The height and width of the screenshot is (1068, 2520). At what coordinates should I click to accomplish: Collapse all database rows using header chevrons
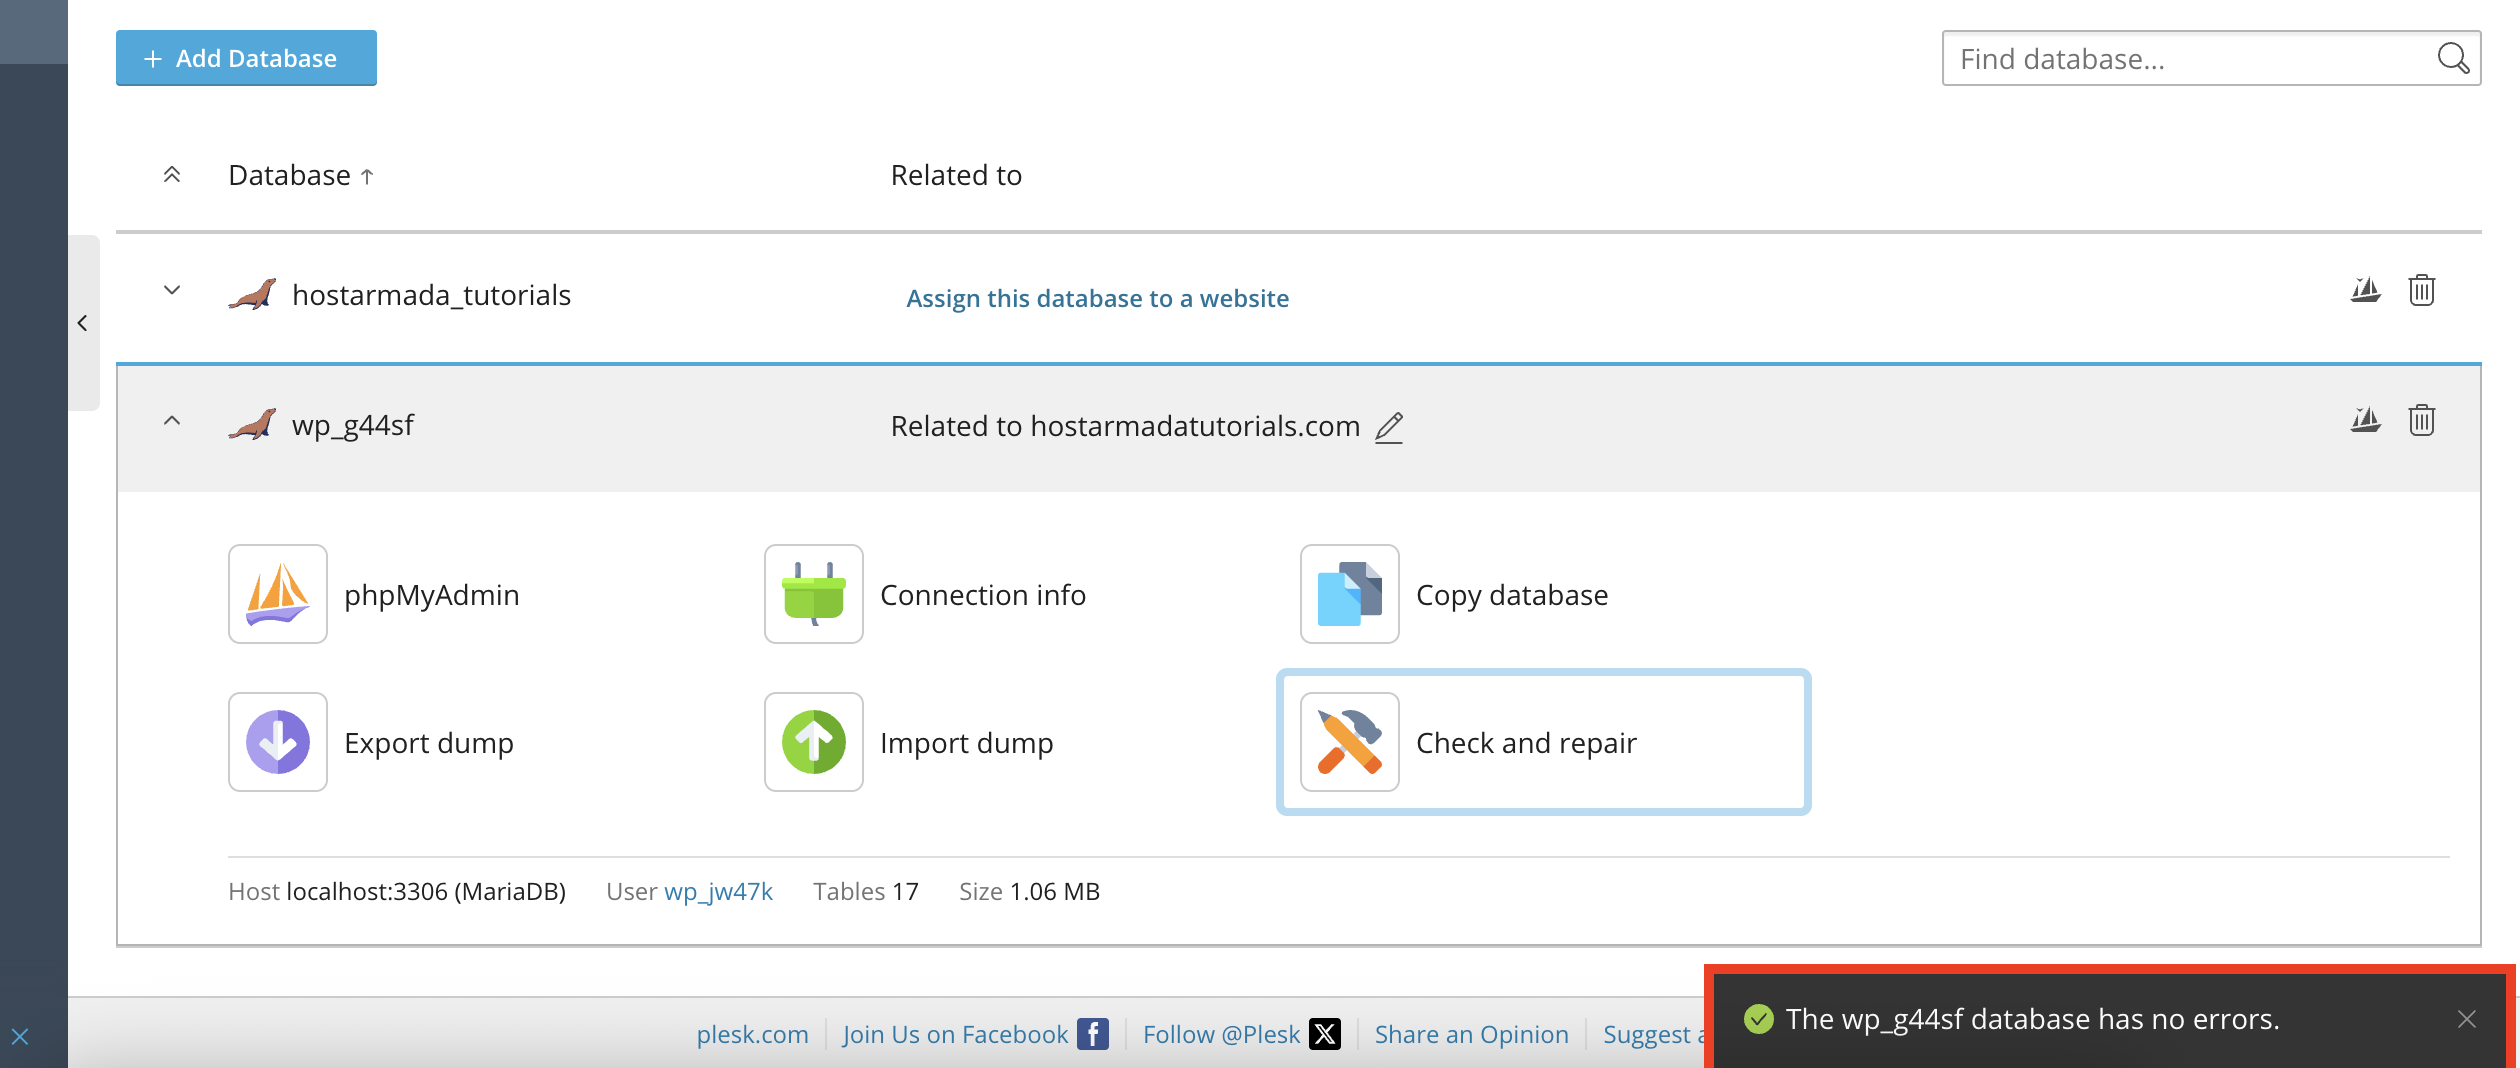(172, 175)
